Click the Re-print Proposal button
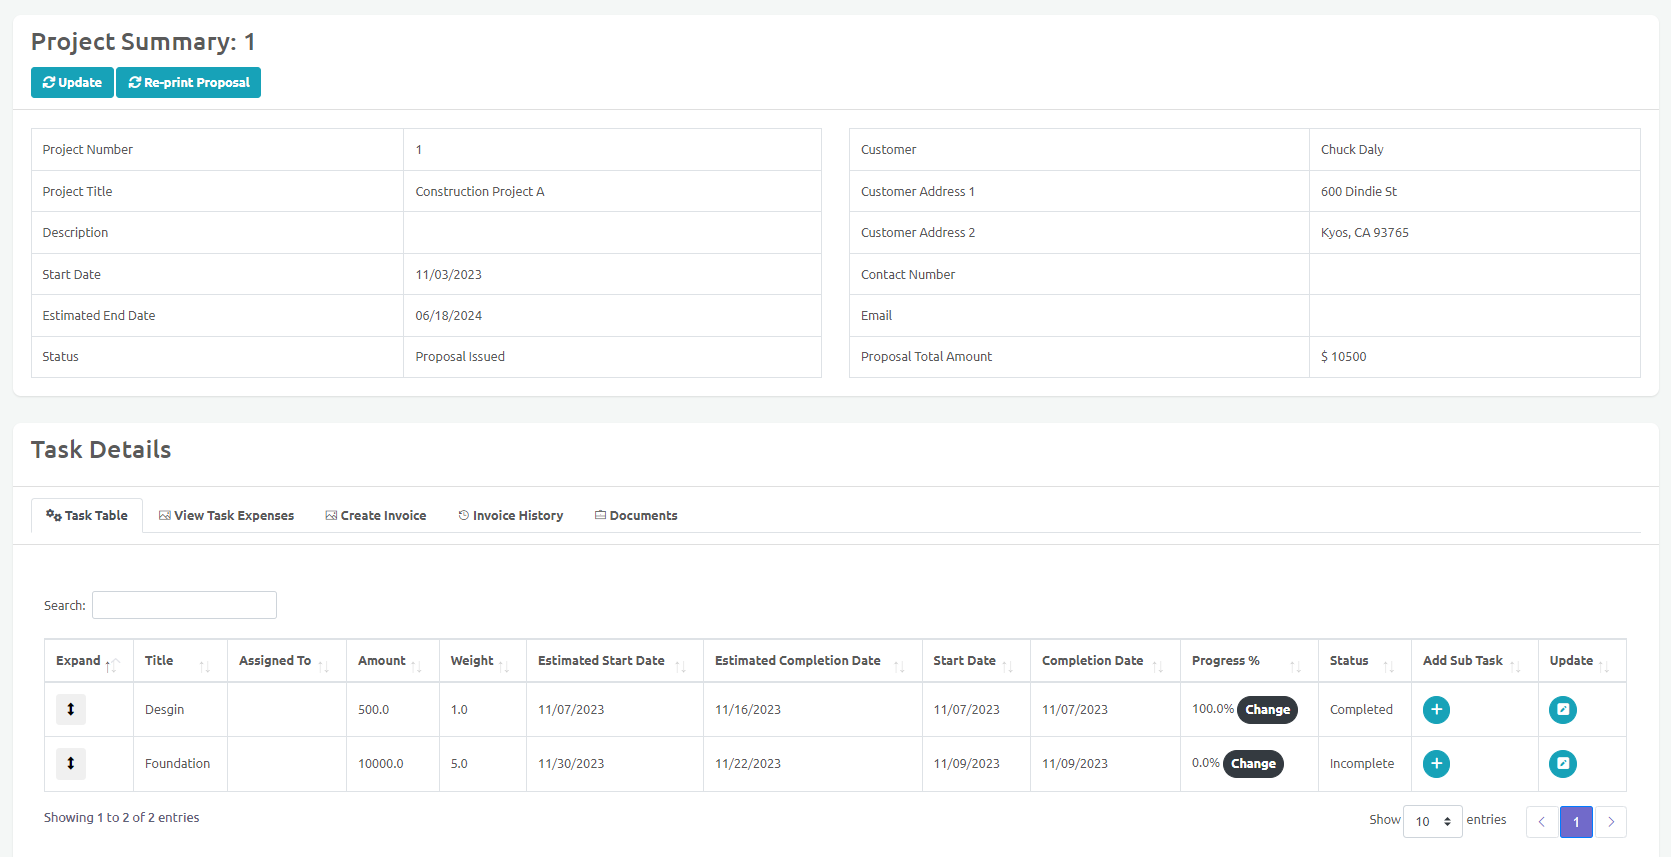Image resolution: width=1671 pixels, height=857 pixels. tap(189, 82)
